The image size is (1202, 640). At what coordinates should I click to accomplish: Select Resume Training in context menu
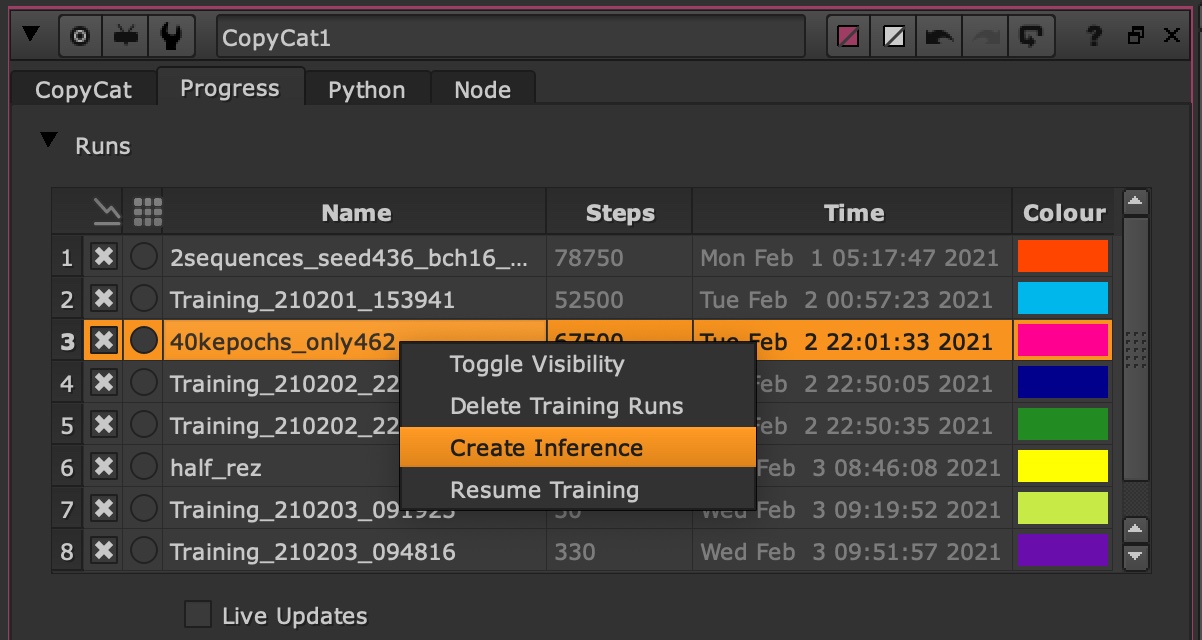point(544,490)
